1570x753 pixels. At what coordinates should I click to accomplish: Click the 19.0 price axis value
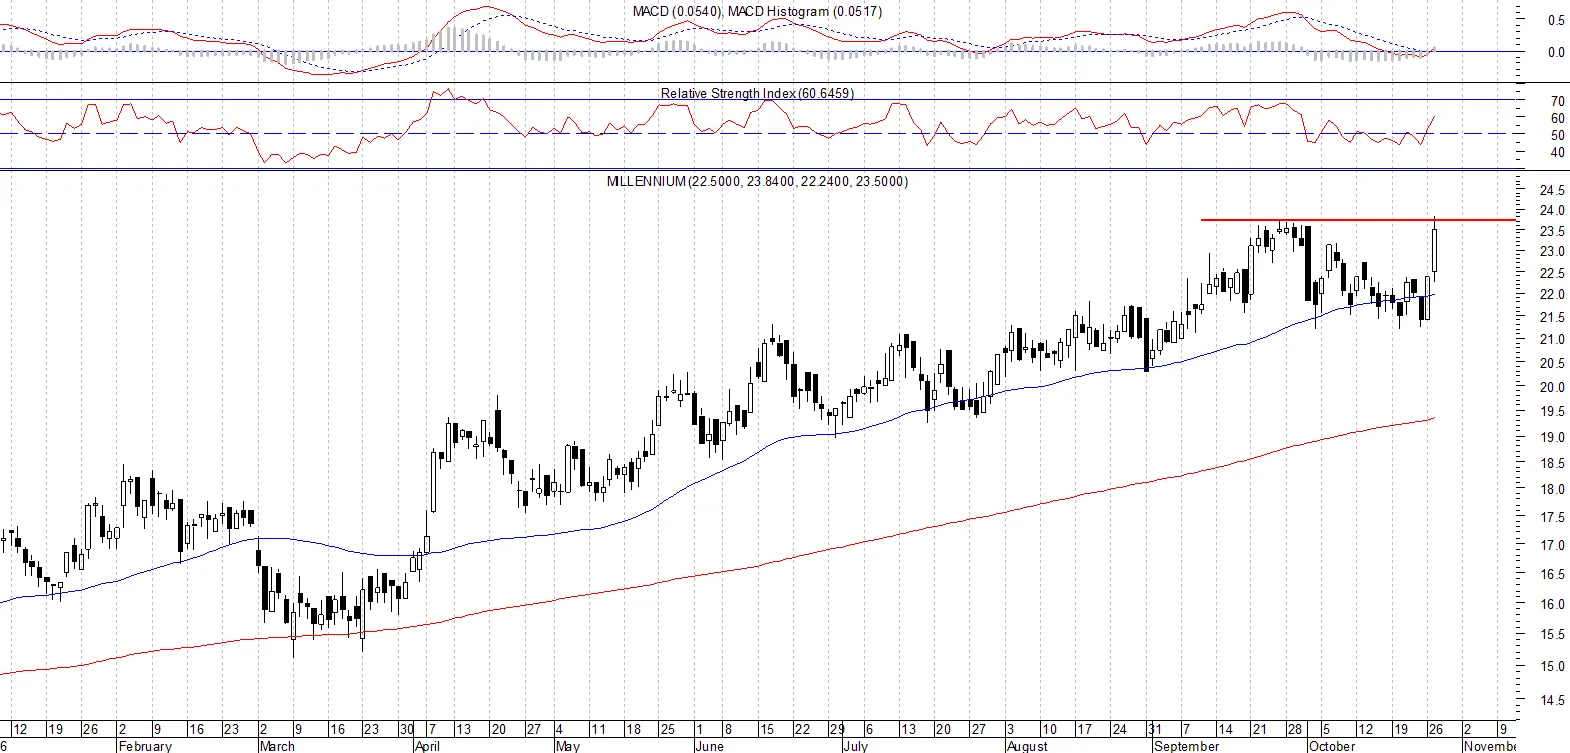pos(1552,437)
